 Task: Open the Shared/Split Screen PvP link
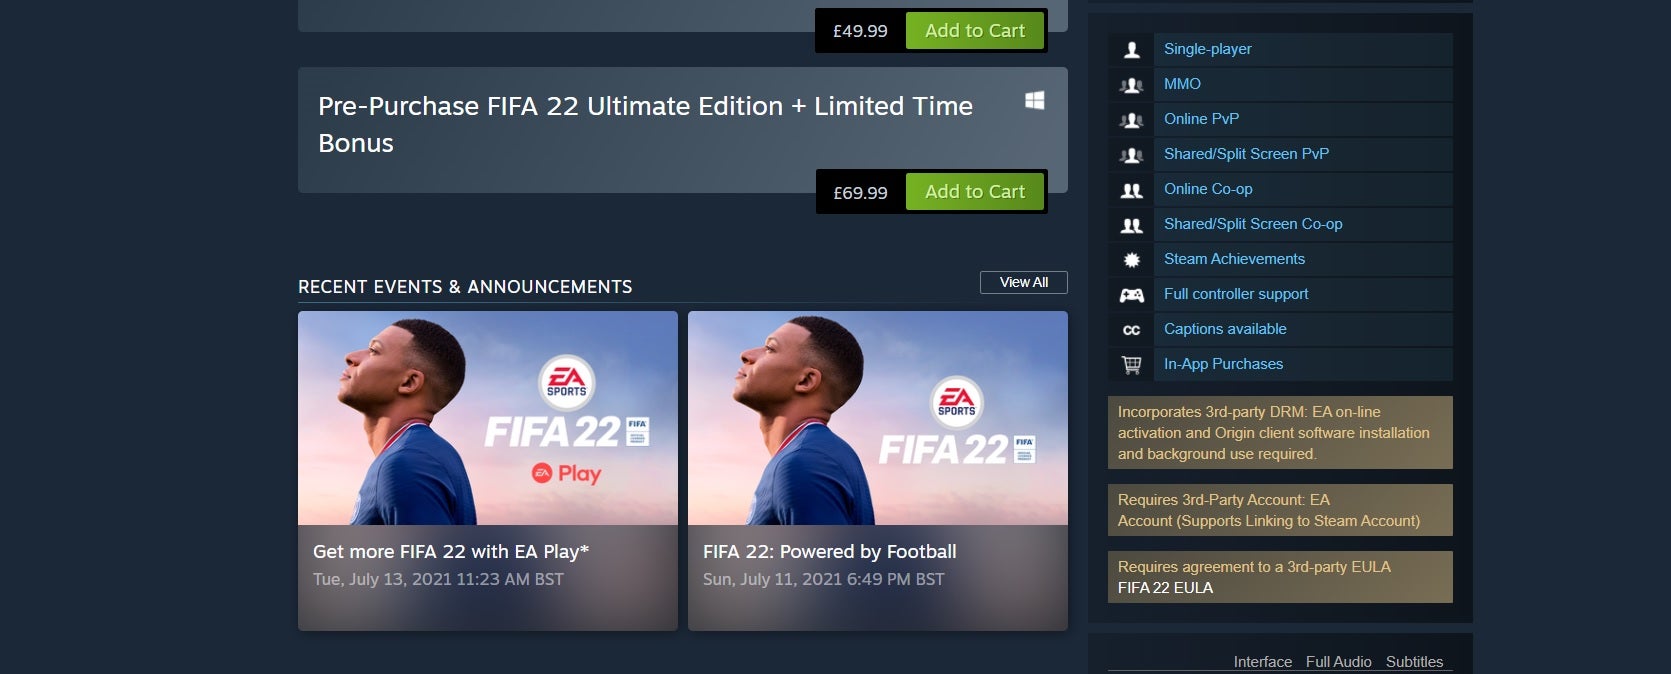pos(1246,154)
